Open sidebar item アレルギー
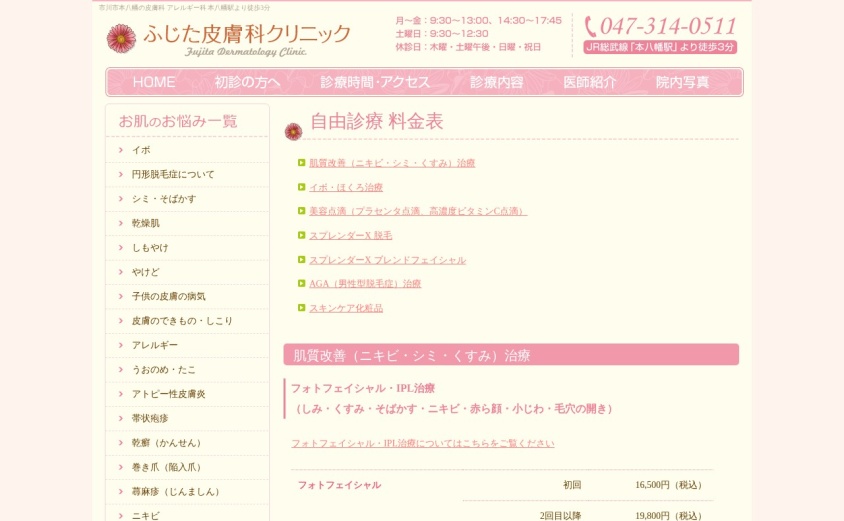 point(154,345)
